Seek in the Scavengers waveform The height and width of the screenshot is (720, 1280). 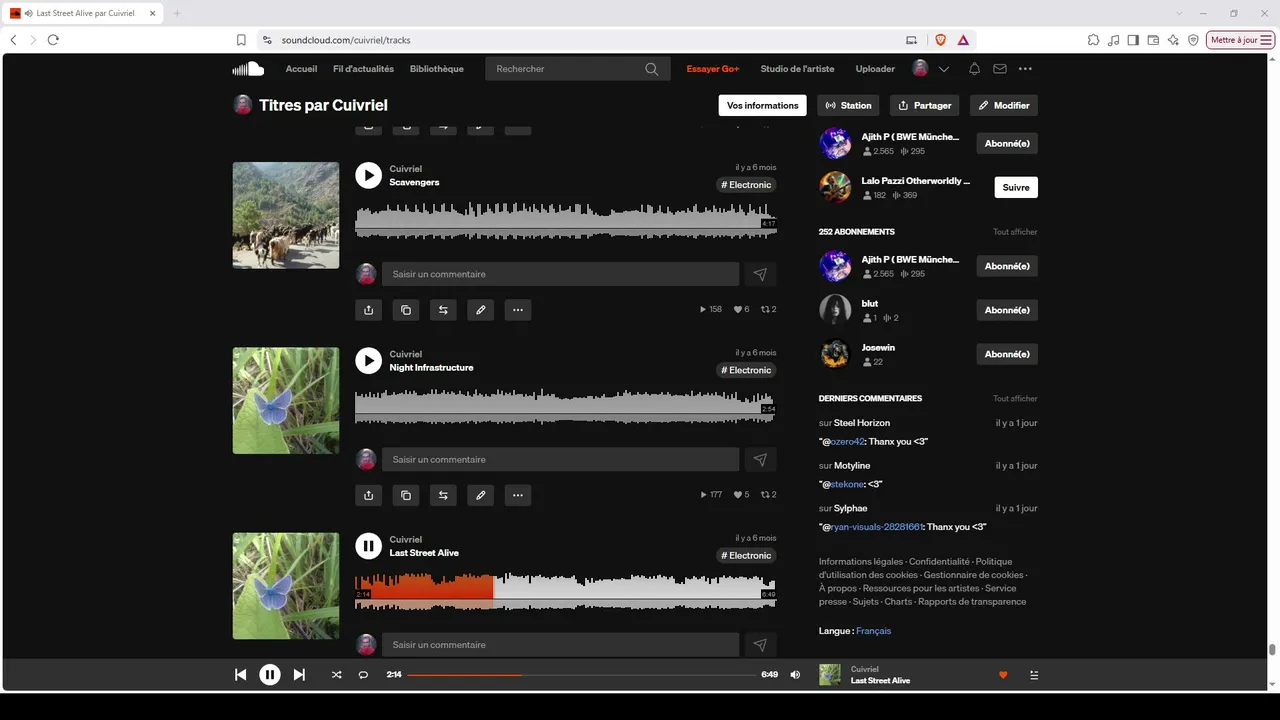pyautogui.click(x=565, y=220)
